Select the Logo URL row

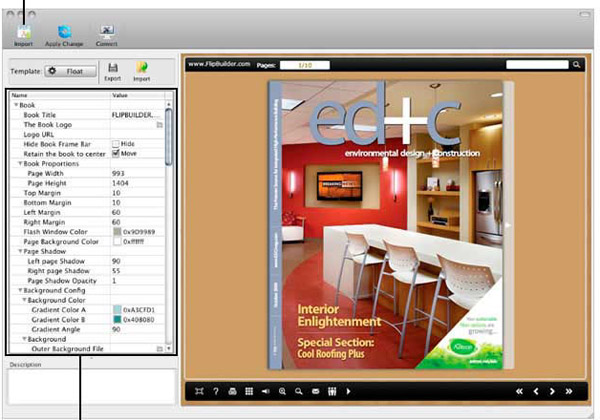pos(88,134)
